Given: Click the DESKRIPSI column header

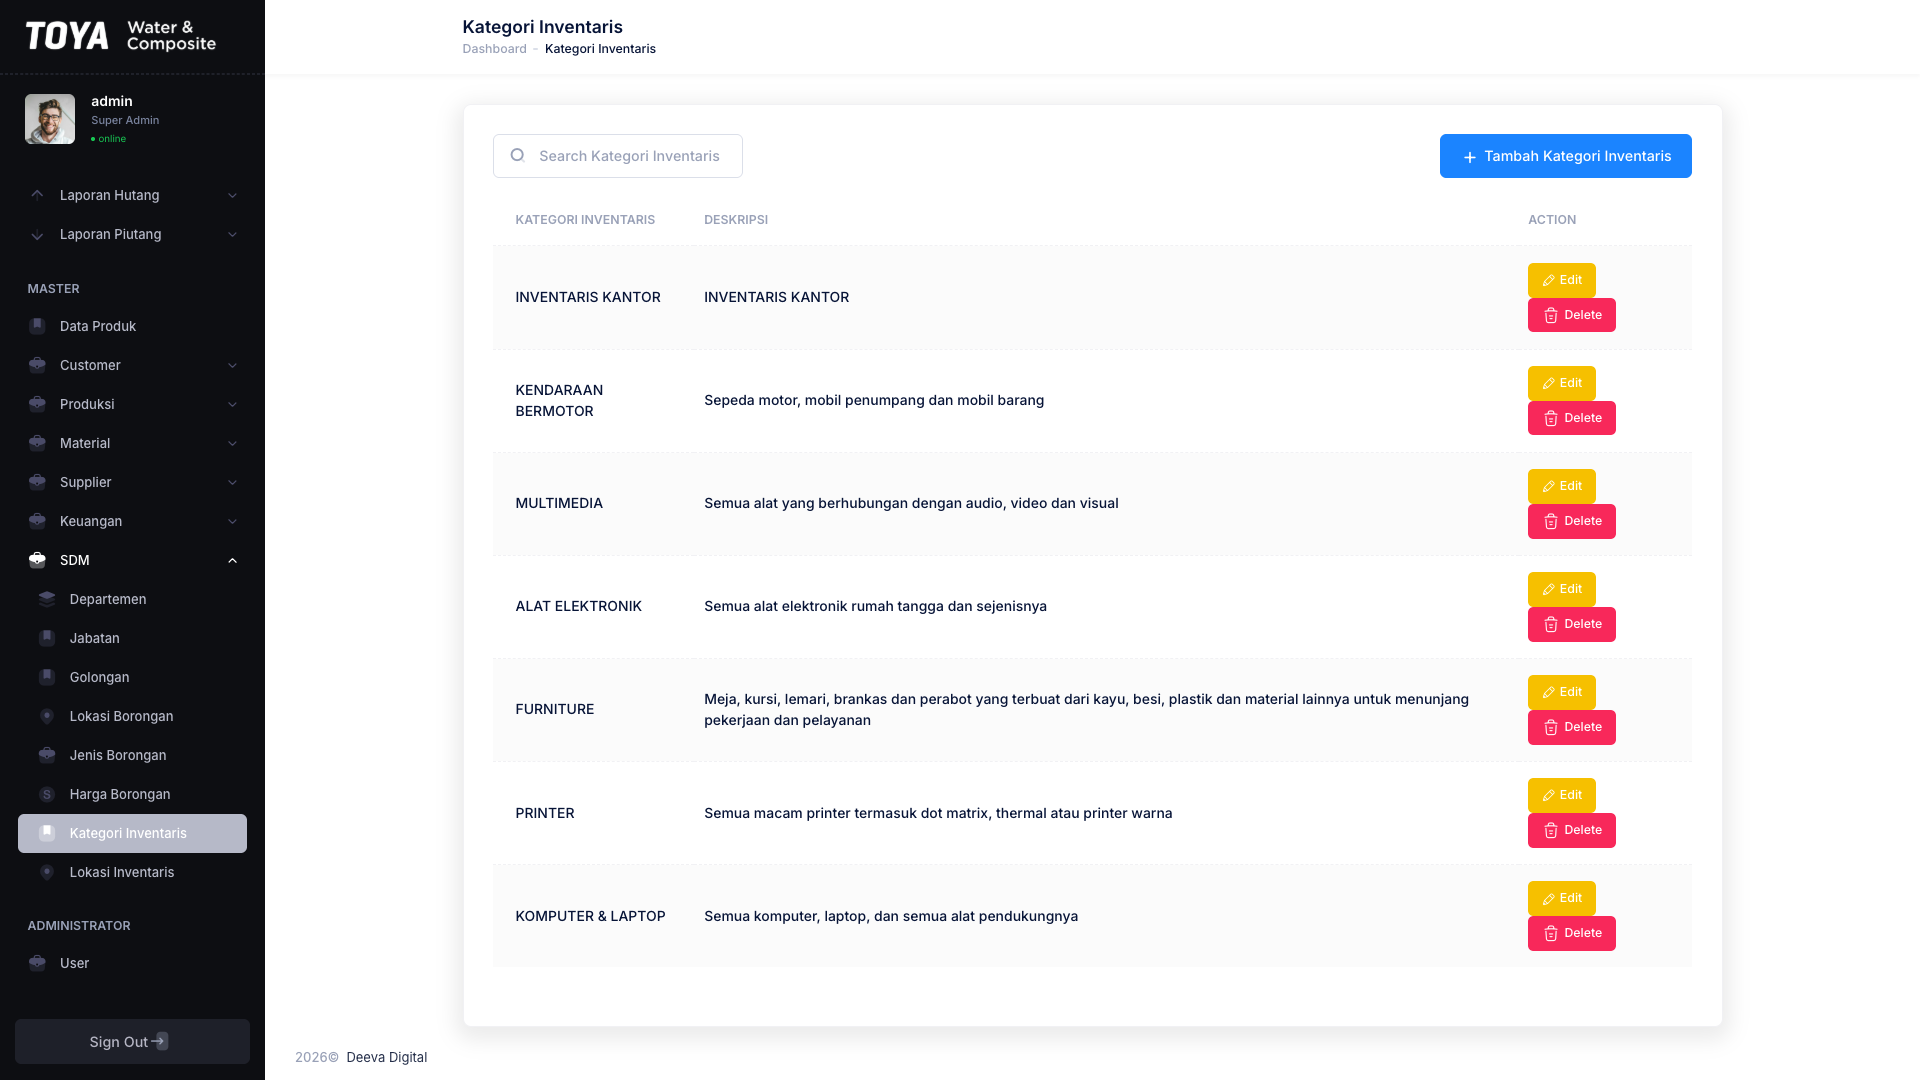Looking at the screenshot, I should 736,220.
